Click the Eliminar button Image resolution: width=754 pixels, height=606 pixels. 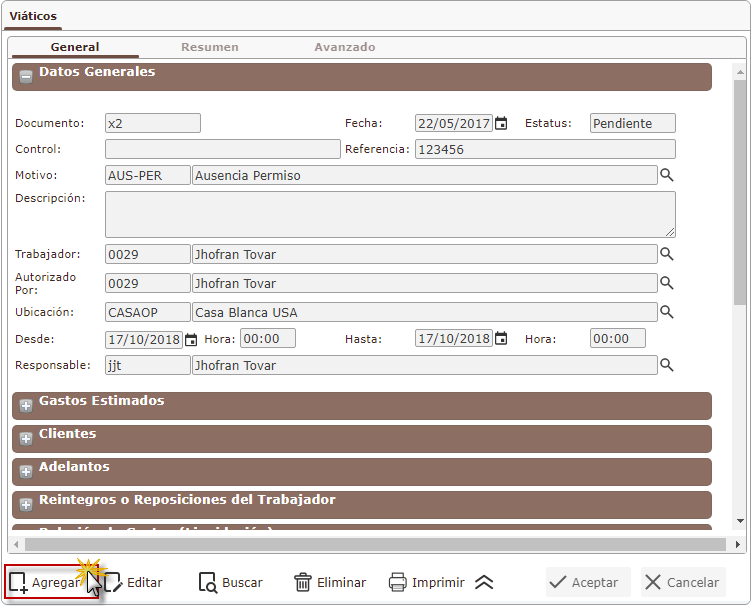click(x=330, y=582)
